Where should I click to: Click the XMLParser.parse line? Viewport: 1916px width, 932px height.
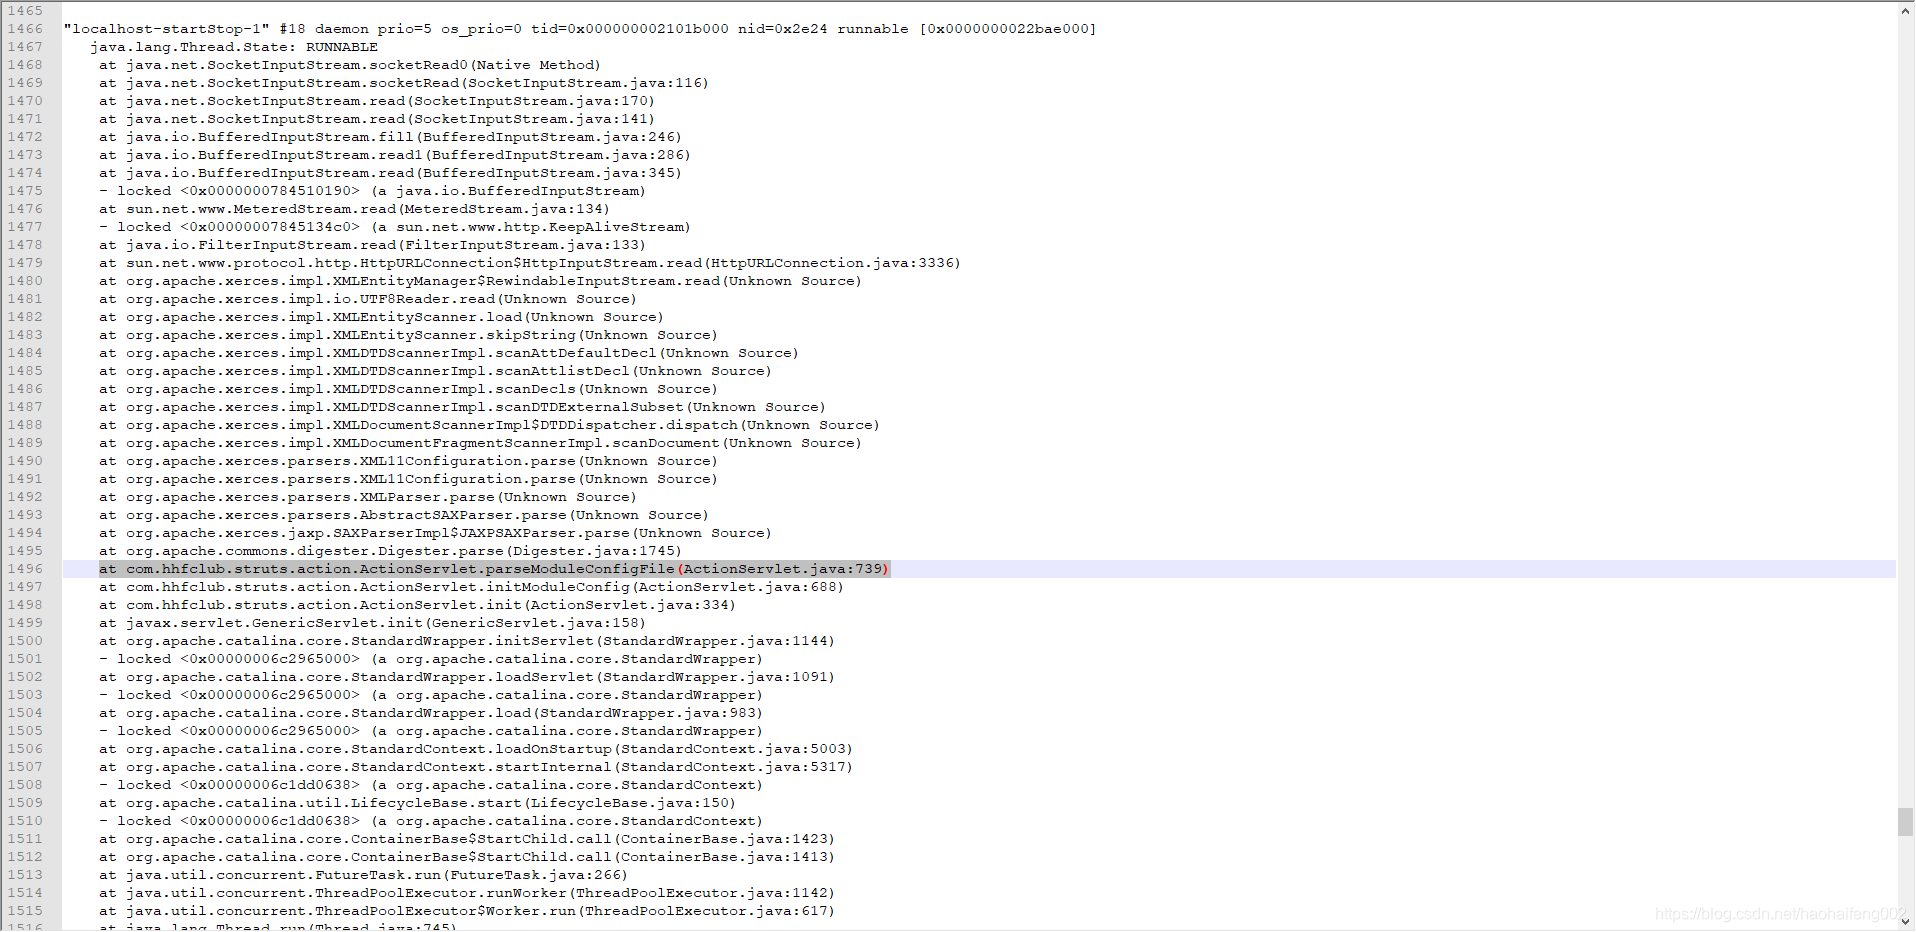[368, 497]
